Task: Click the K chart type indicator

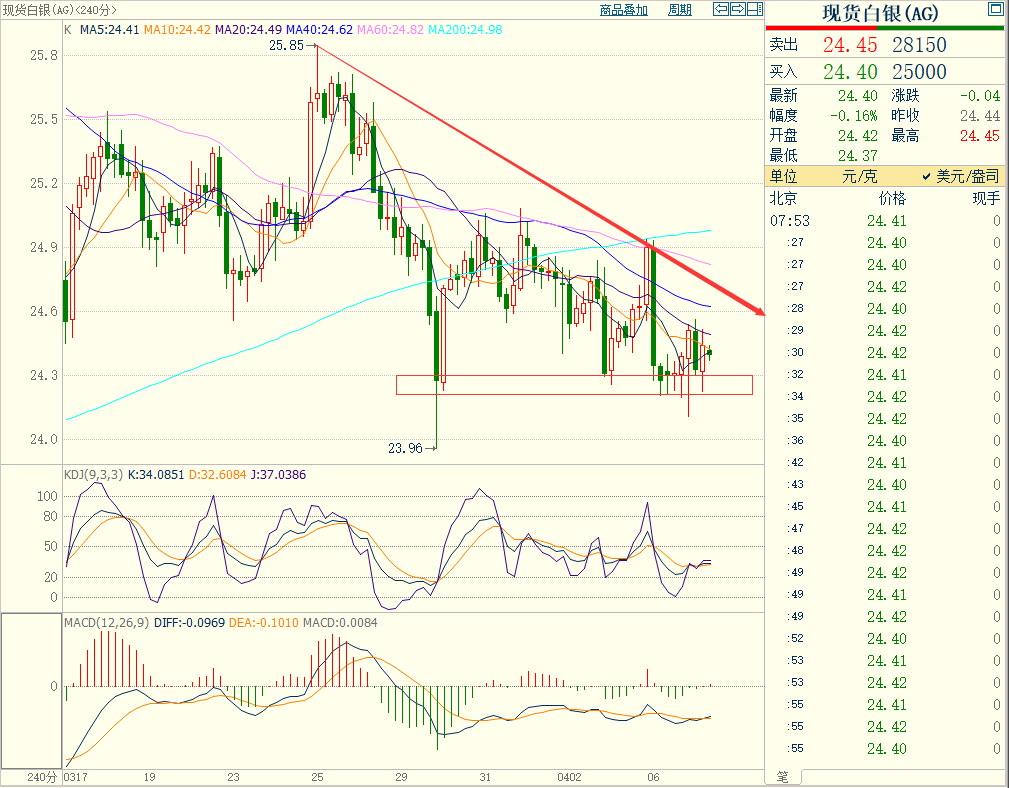Action: (x=67, y=30)
